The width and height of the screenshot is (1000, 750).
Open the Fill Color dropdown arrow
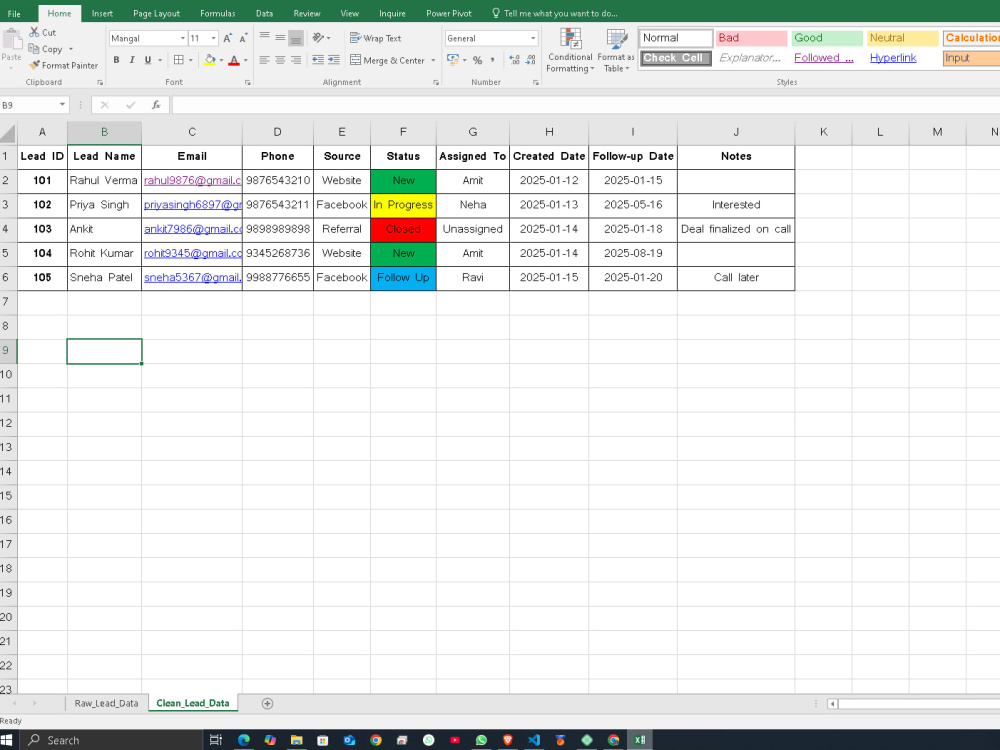[x=221, y=60]
